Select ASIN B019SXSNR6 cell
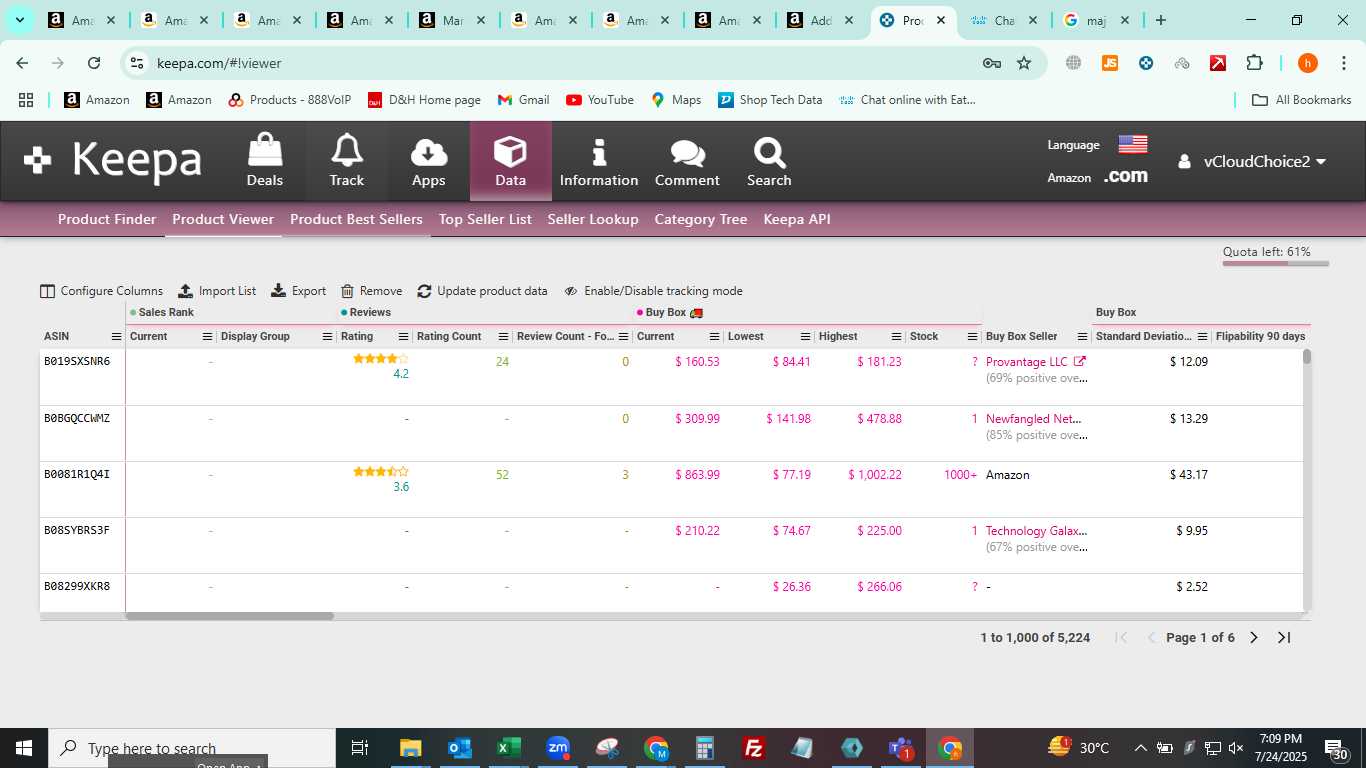 click(77, 362)
